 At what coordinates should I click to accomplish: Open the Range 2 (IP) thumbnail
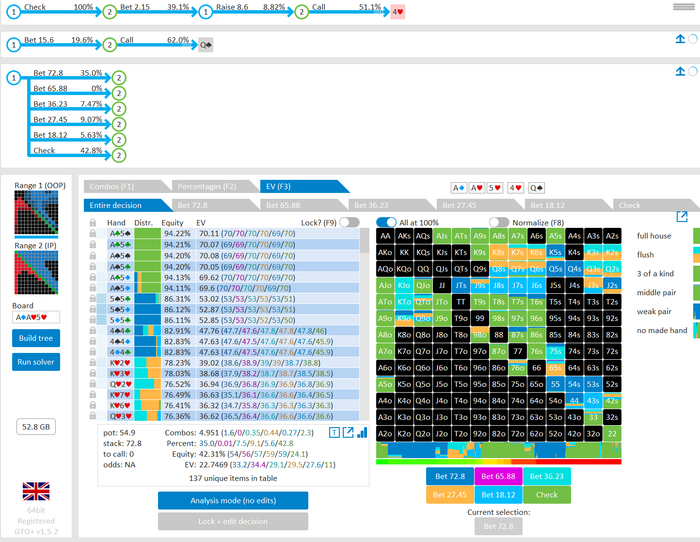point(36,272)
